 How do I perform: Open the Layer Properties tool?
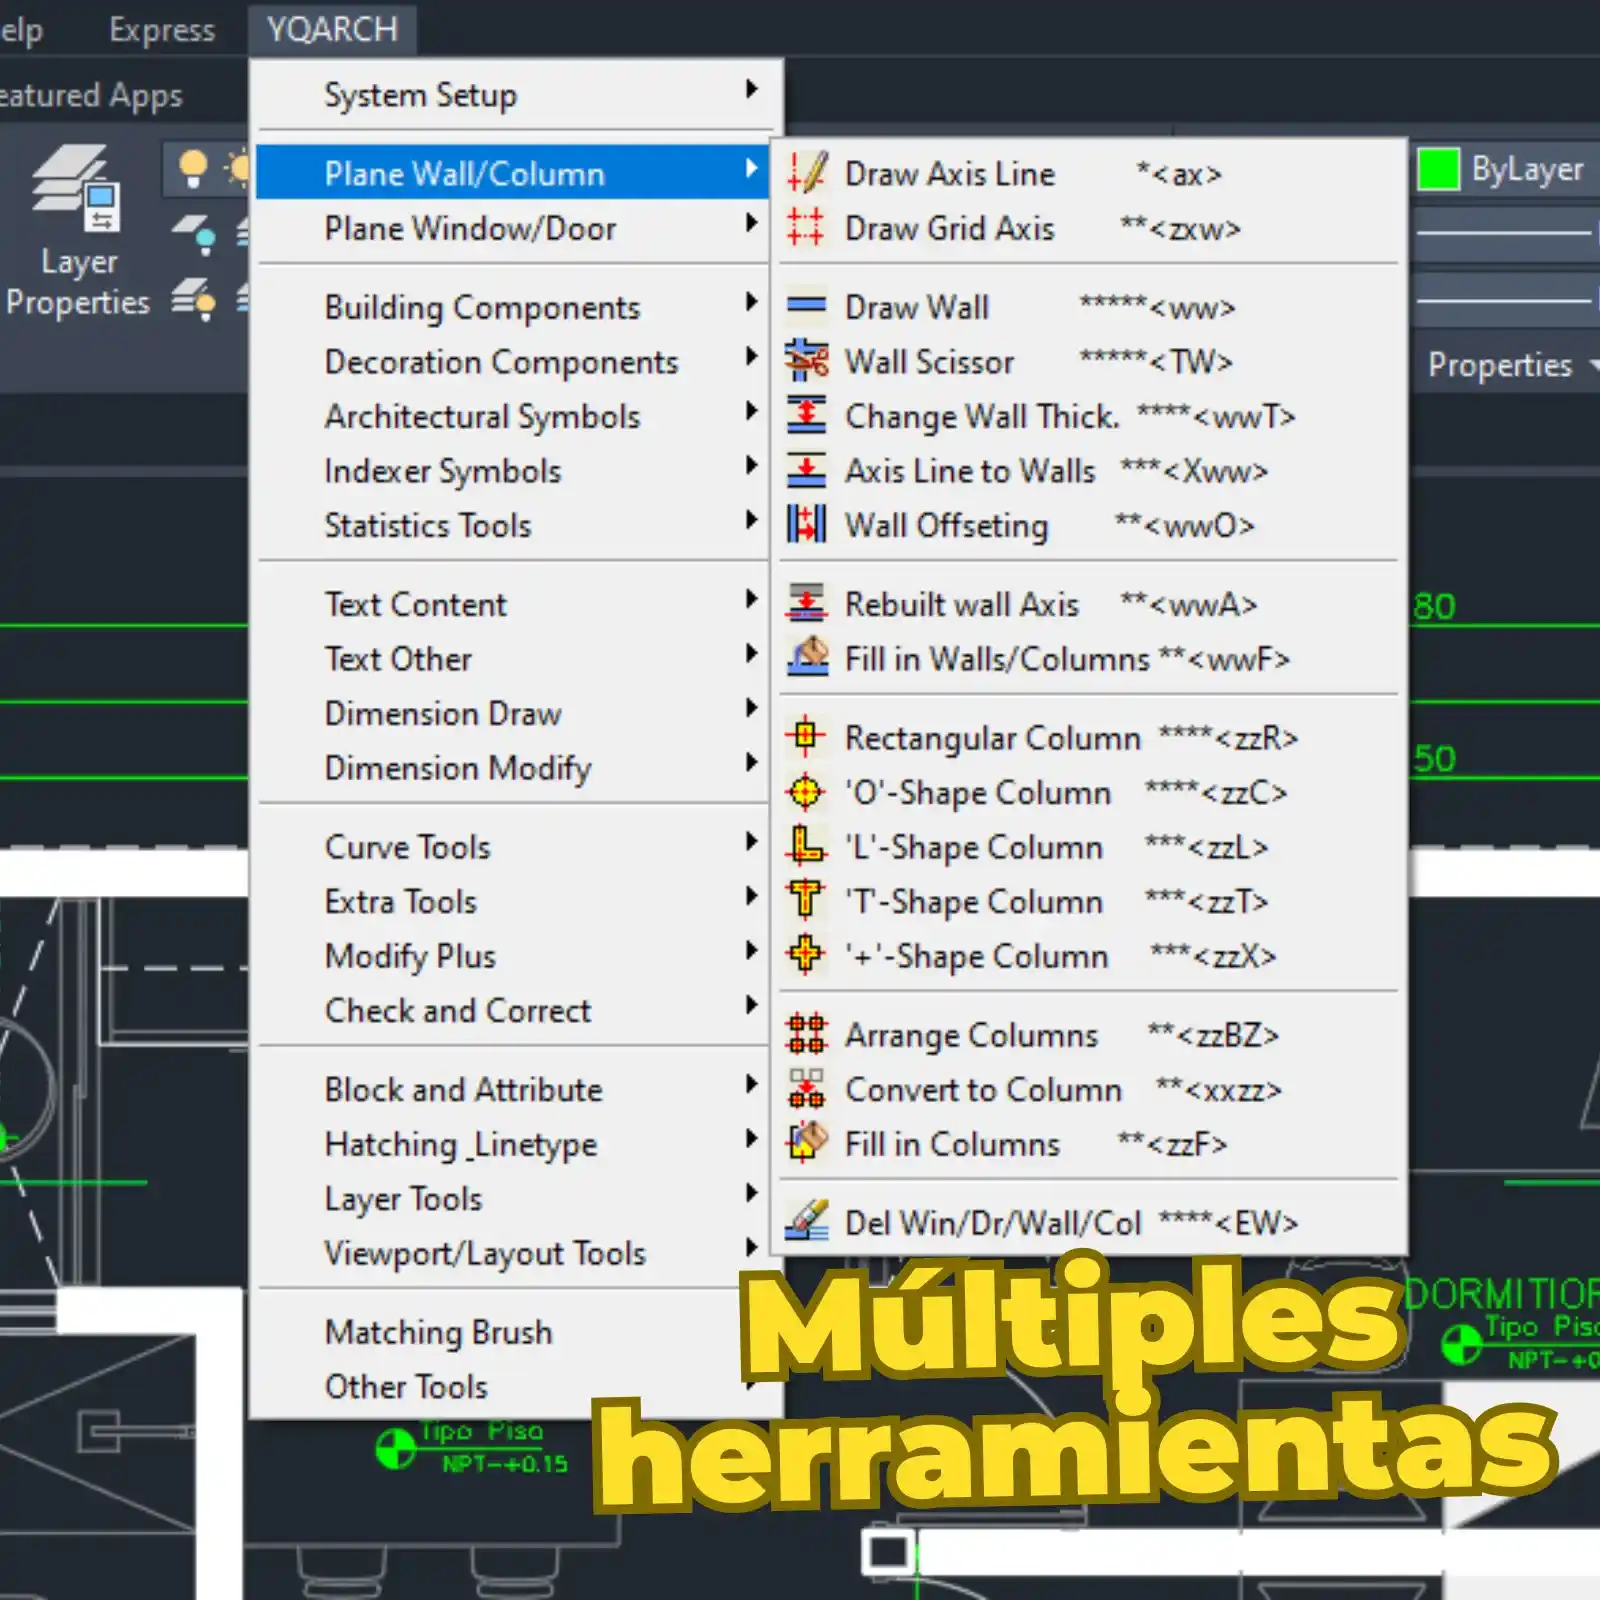(77, 232)
